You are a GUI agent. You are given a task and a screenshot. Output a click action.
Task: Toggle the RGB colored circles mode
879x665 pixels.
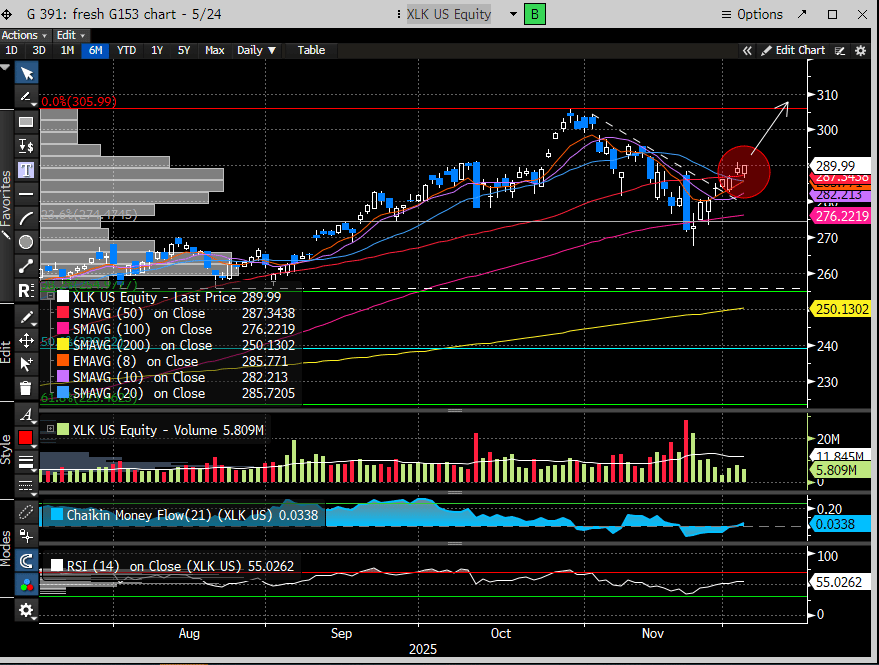[26, 585]
